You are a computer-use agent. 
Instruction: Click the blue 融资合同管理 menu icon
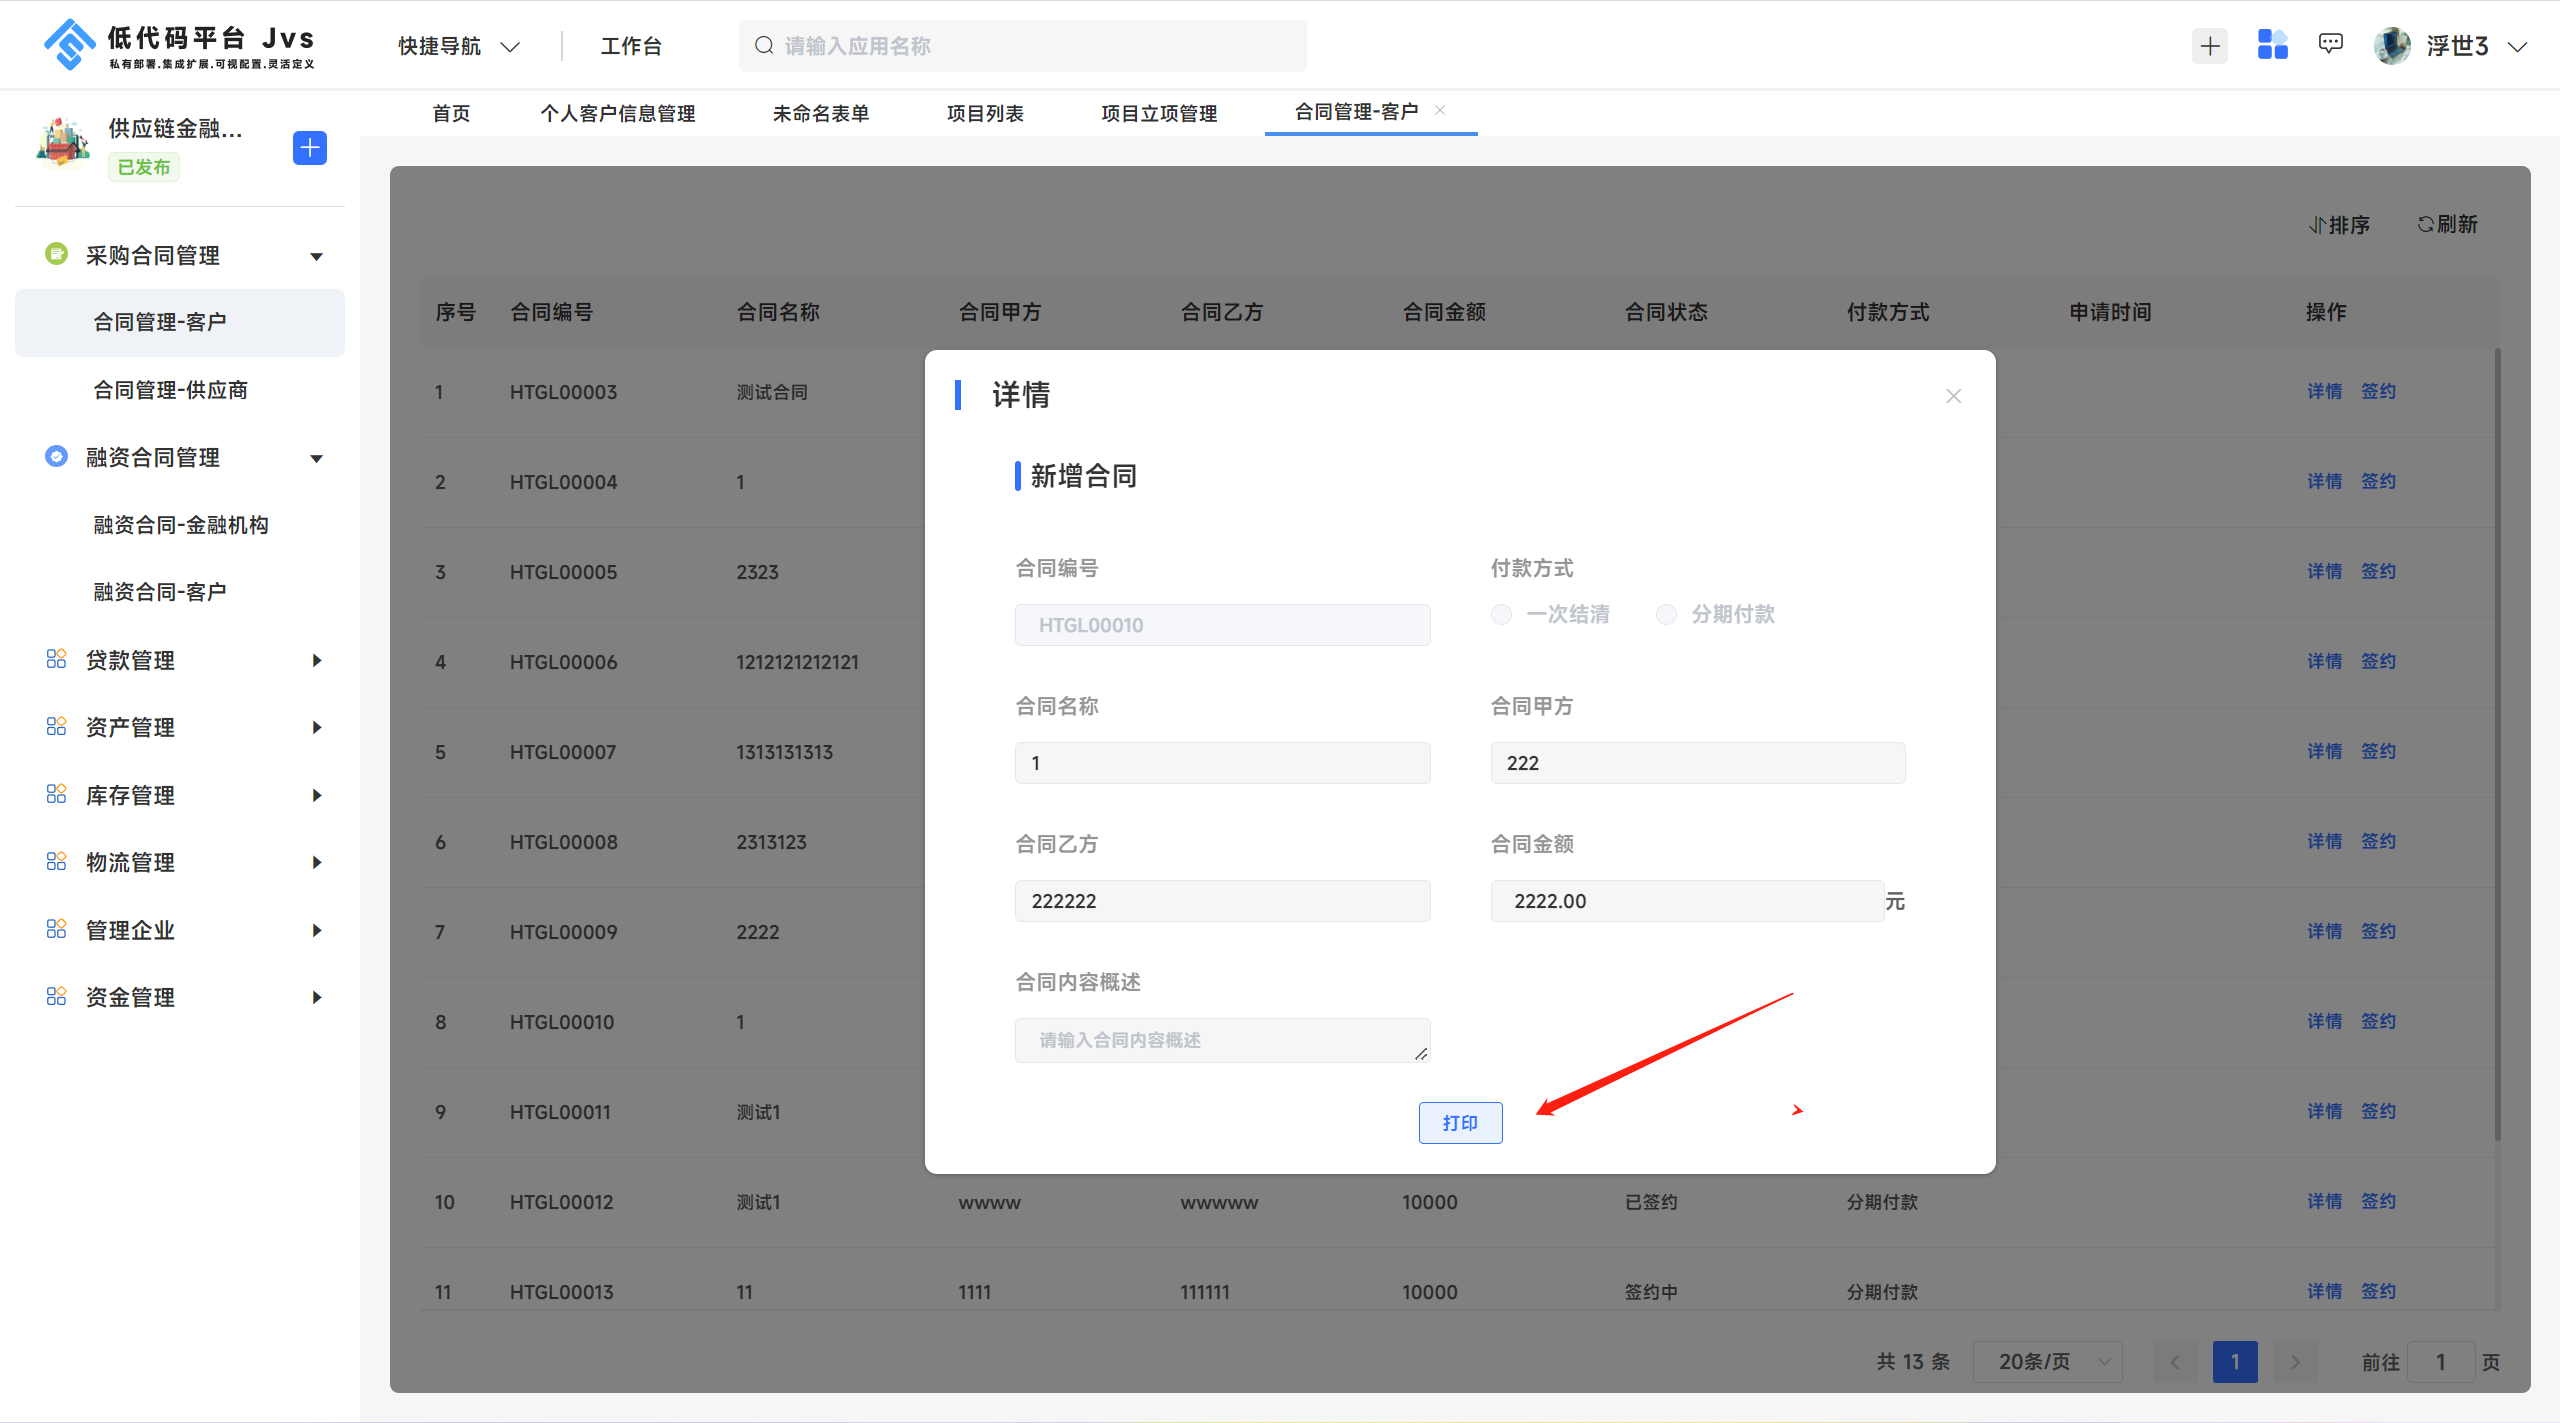click(x=57, y=456)
